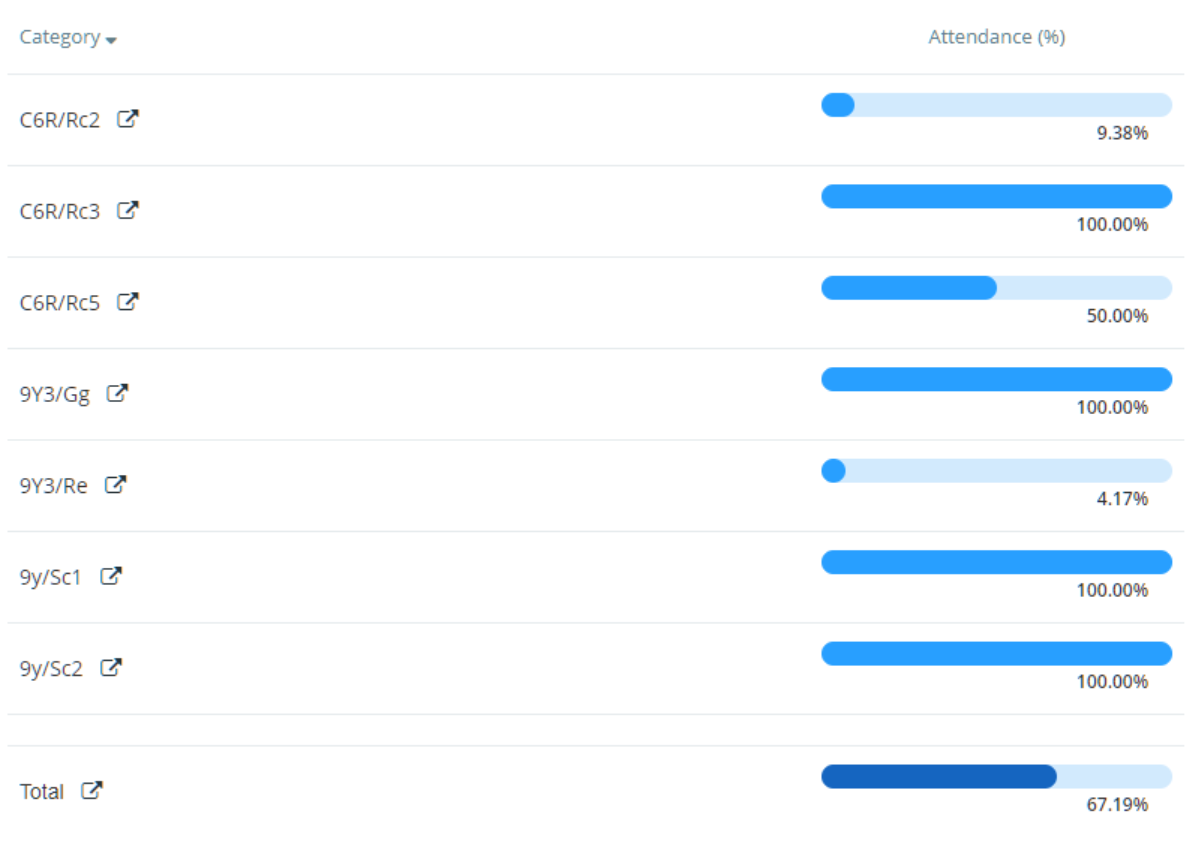
Task: Click the 9.38% attendance bar
Action: [x=996, y=105]
